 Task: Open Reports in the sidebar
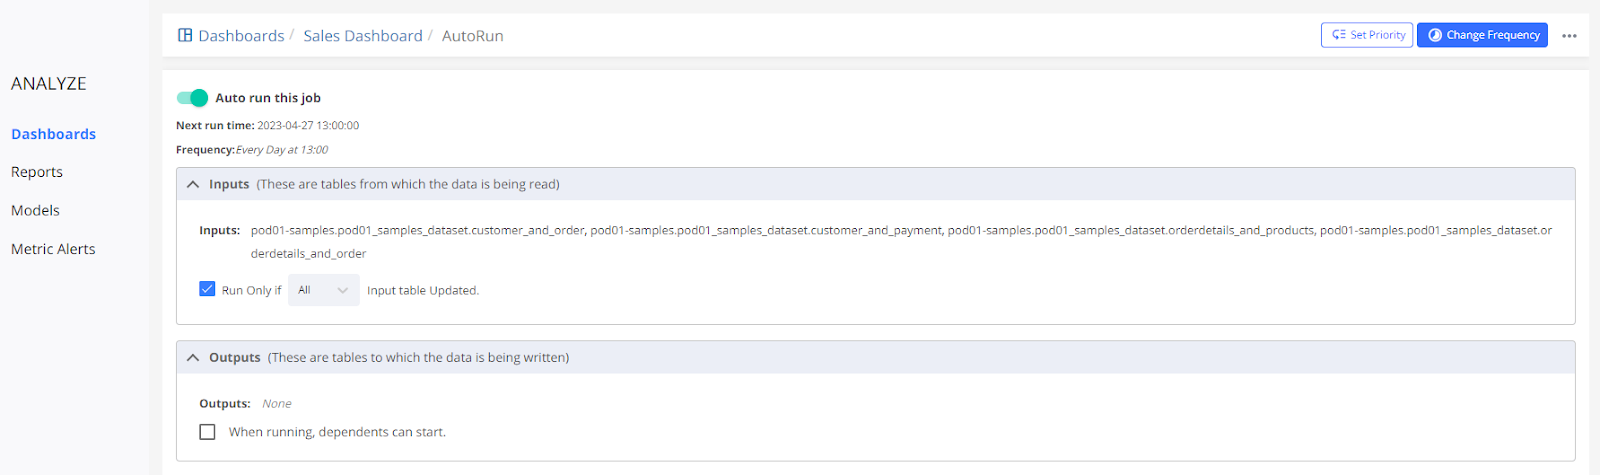(37, 172)
